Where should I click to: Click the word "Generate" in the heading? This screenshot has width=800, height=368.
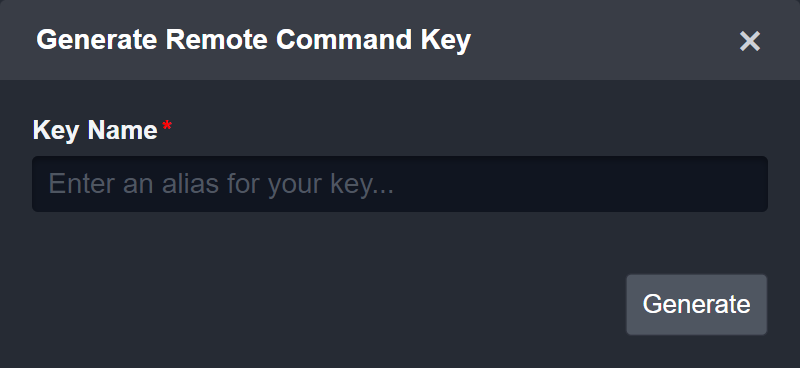(x=97, y=40)
